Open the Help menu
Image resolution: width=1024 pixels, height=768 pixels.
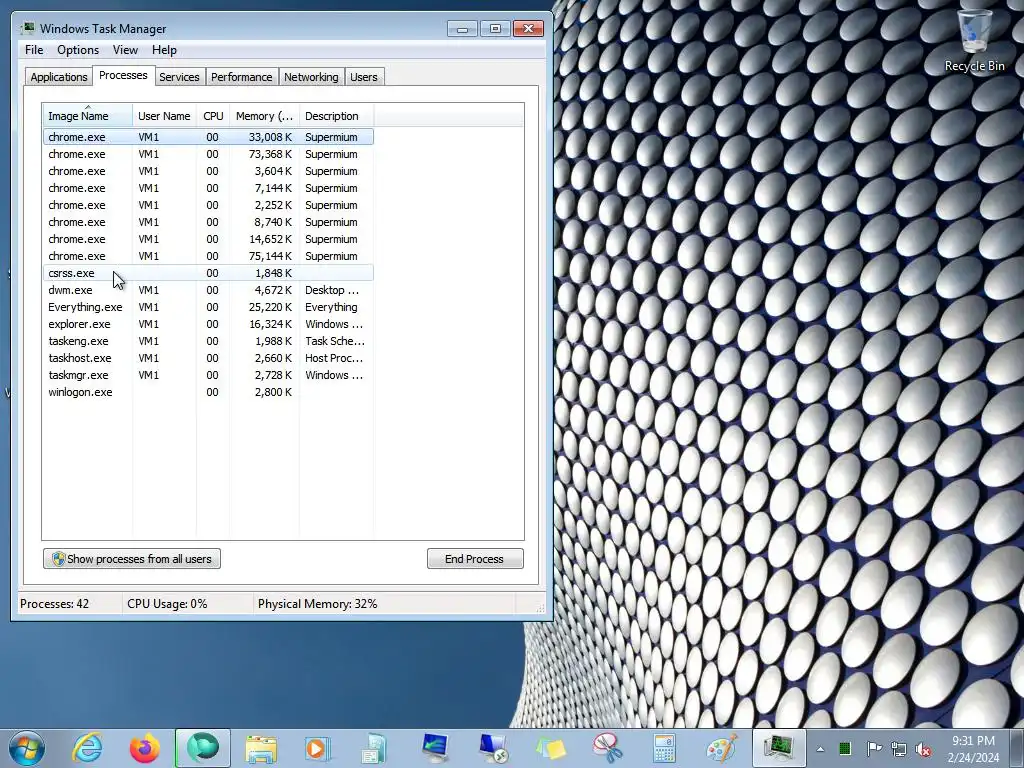click(164, 50)
